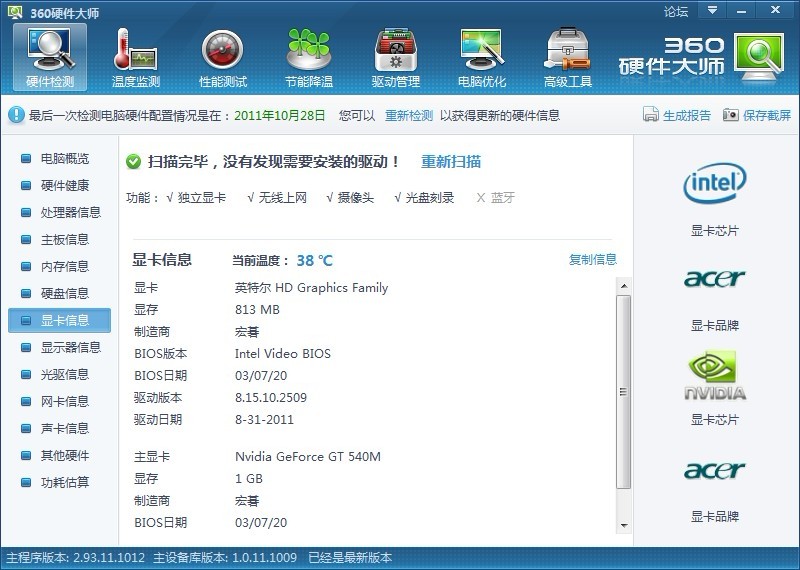This screenshot has width=800, height=570.
Task: Click 已经是最新版本 in the status bar
Action: (x=350, y=557)
